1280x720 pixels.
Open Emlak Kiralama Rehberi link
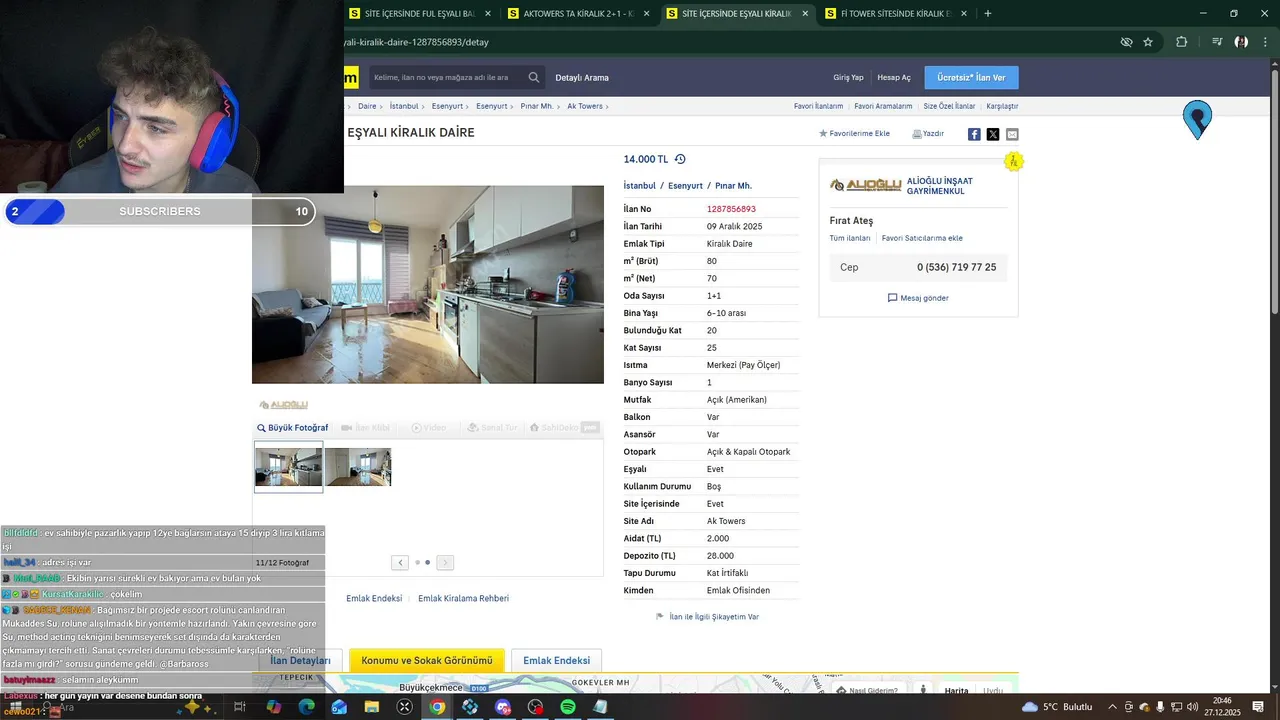coord(463,598)
